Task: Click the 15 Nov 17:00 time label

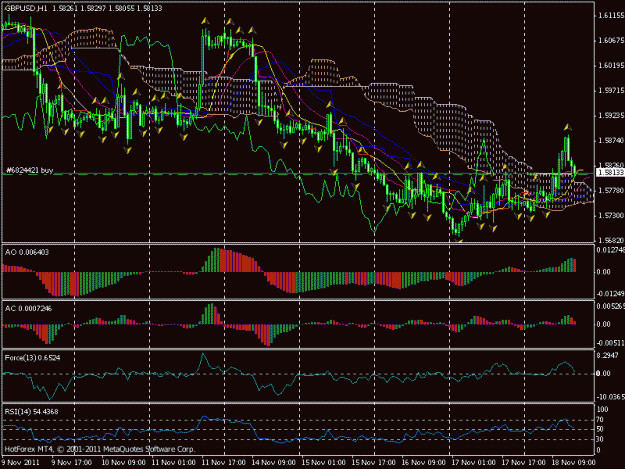Action: (x=373, y=462)
